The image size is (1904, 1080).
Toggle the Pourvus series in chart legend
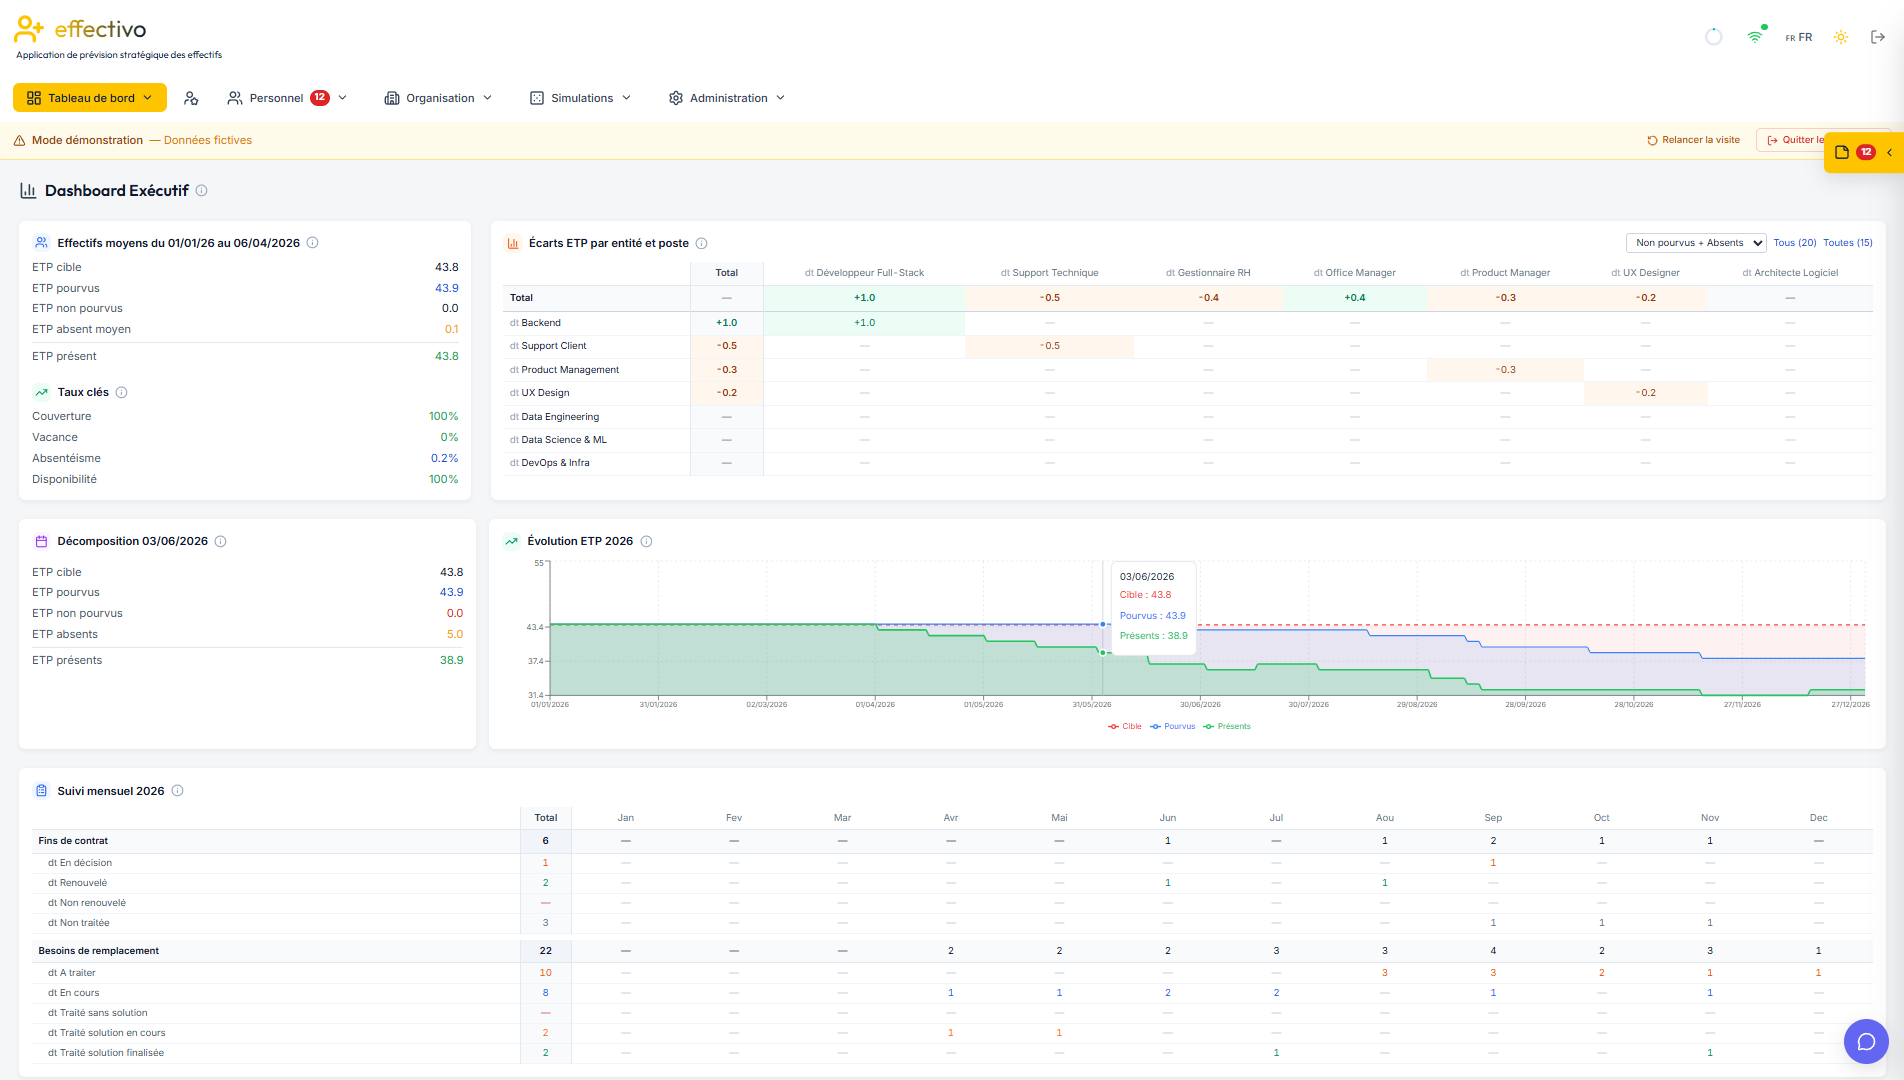click(x=1173, y=727)
